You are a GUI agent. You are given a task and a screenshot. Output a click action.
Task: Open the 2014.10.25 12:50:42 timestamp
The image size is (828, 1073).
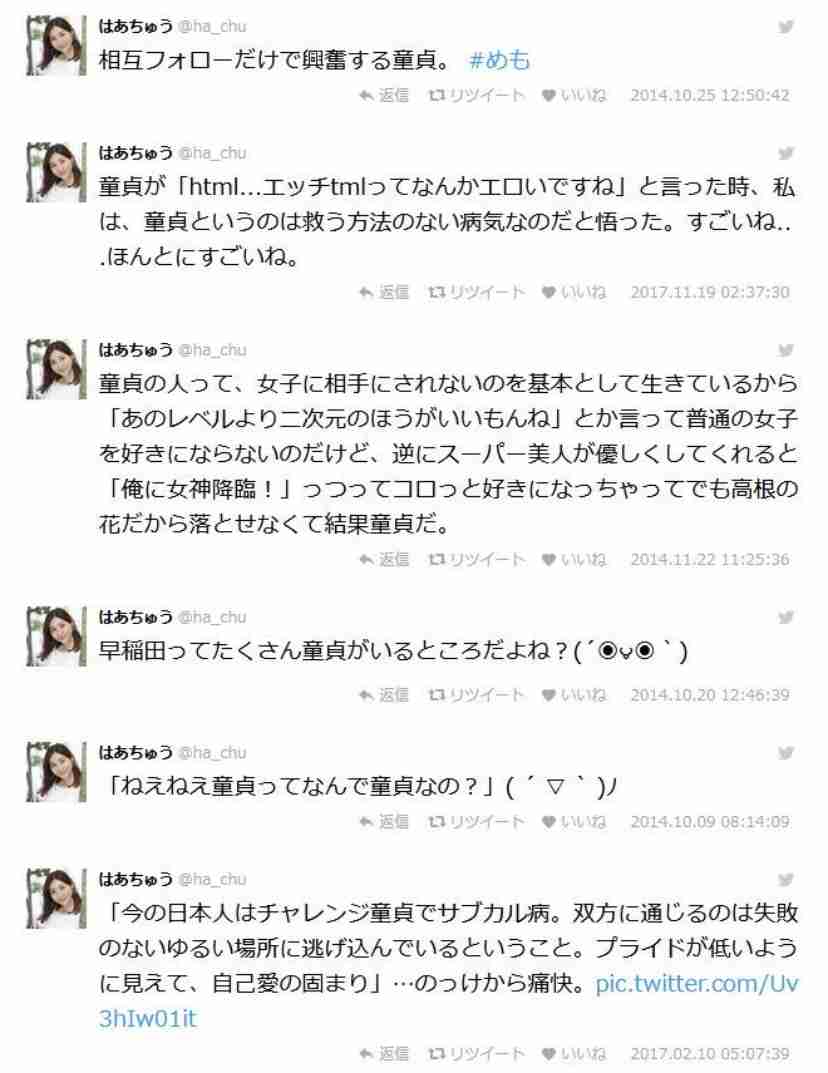click(710, 95)
